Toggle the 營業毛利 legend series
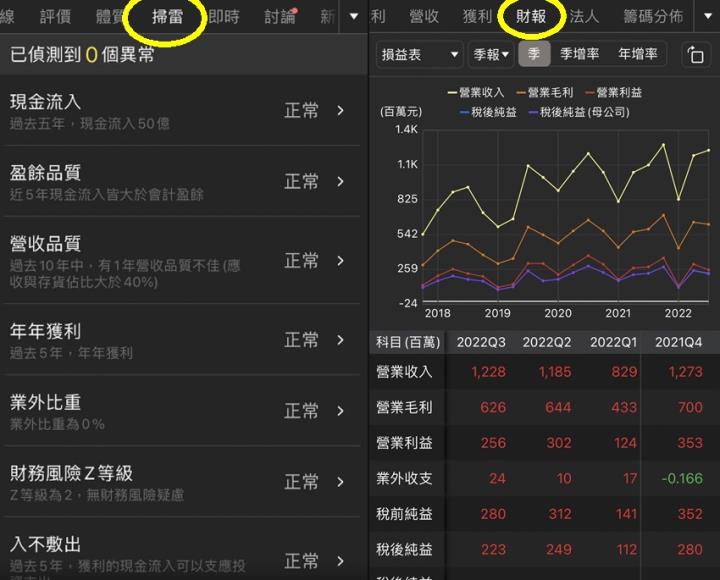The image size is (720, 580). coord(545,93)
